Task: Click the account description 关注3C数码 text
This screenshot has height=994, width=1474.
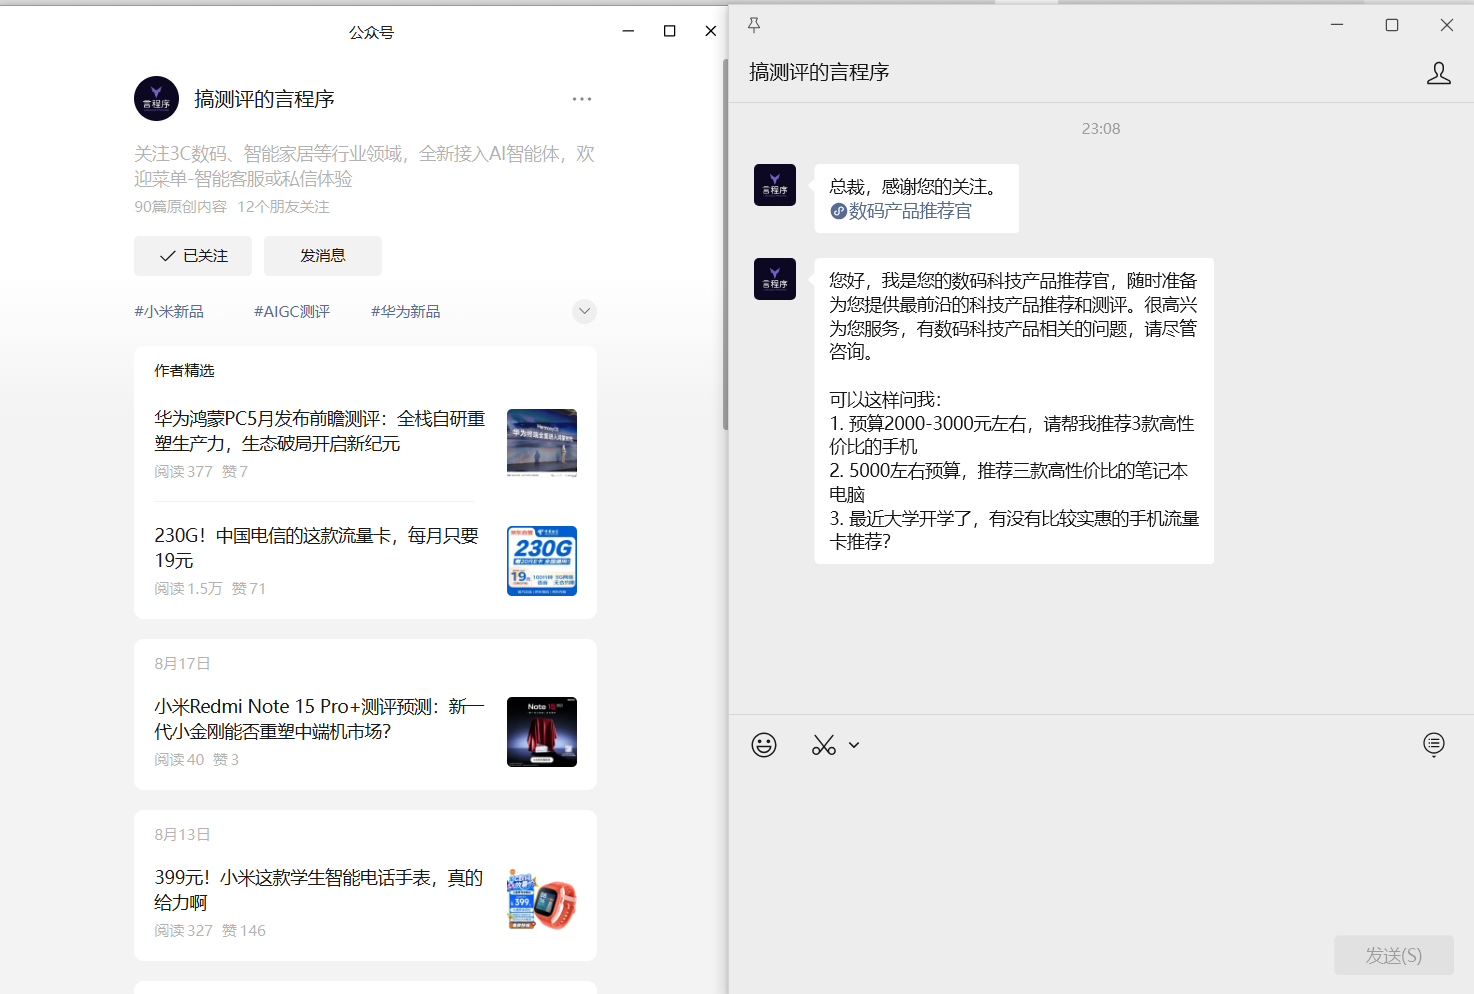Action: coord(364,166)
